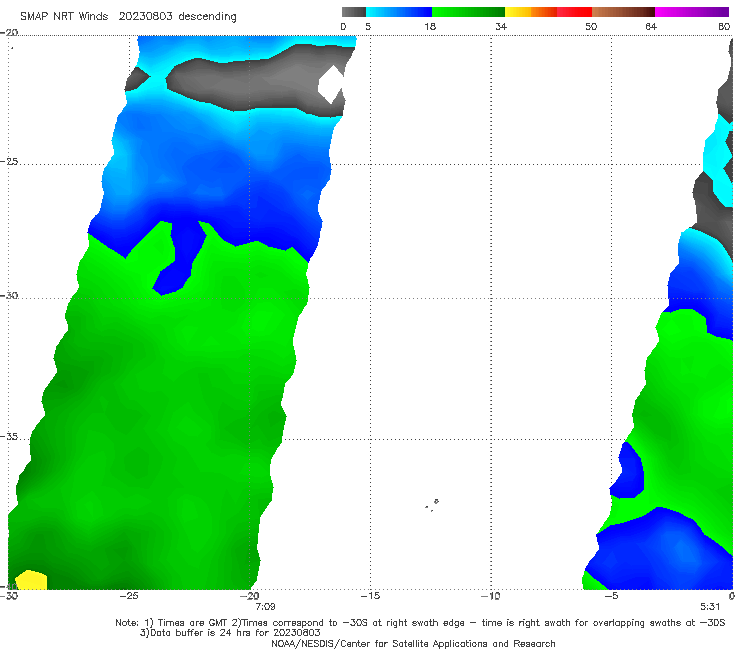Click the latitude axis label "-20" at top left
Image resolution: width=740 pixels, height=650 pixels.
pos(9,32)
